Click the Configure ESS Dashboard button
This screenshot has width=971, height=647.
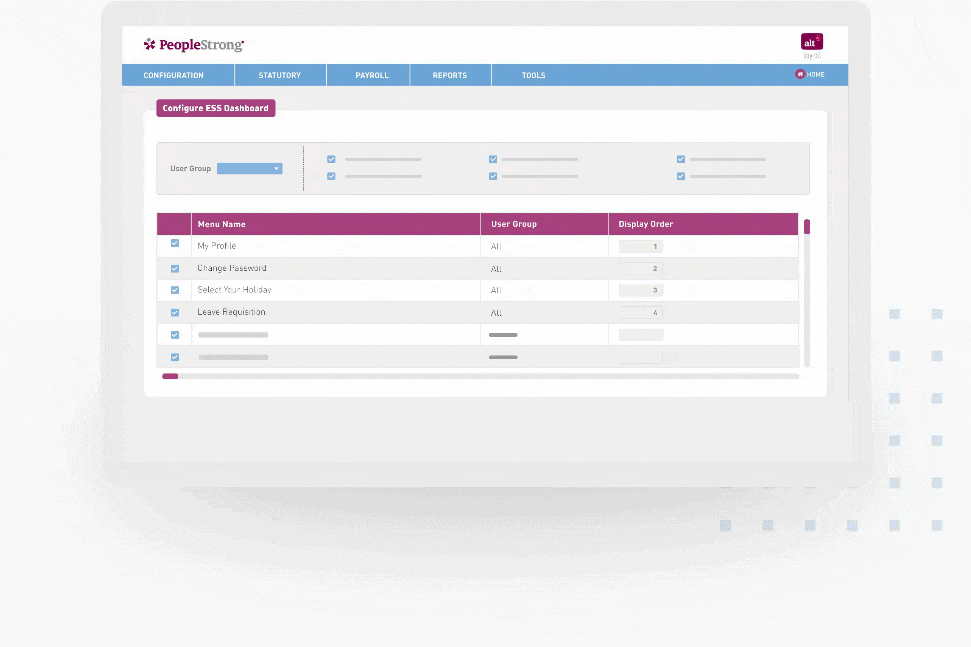click(x=216, y=108)
